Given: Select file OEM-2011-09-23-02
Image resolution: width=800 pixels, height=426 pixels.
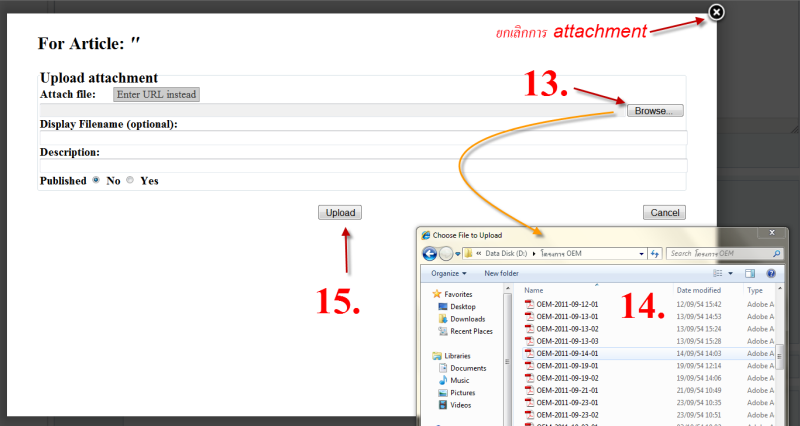Looking at the screenshot, I should click(567, 415).
